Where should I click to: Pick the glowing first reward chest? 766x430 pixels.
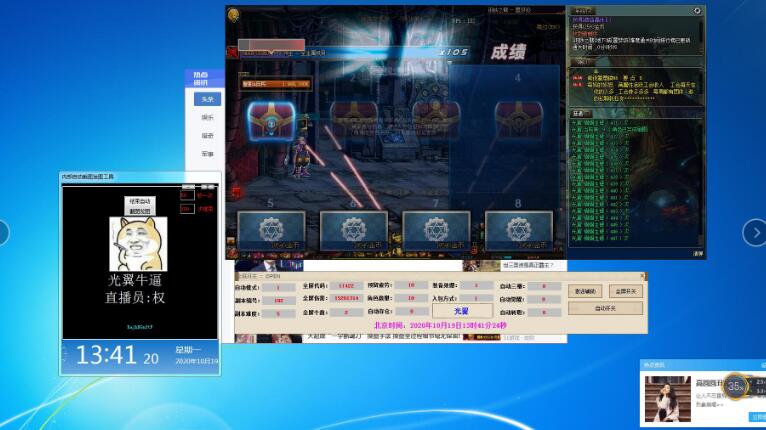(271, 121)
